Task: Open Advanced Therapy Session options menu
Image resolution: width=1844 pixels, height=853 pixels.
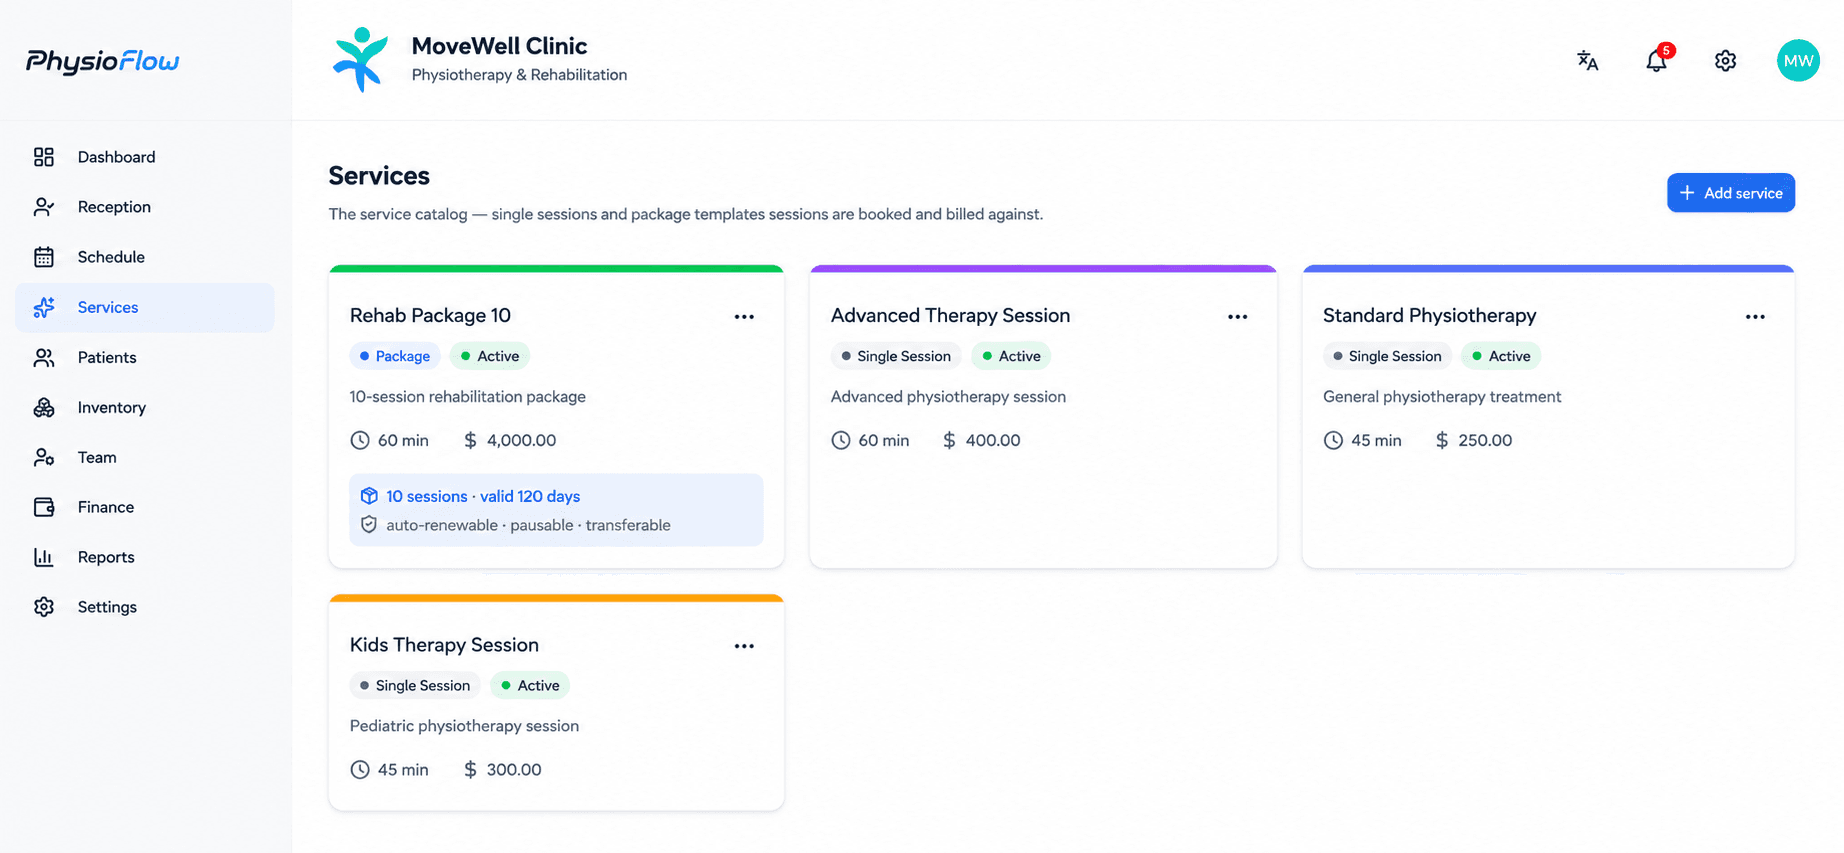Action: [x=1237, y=317]
